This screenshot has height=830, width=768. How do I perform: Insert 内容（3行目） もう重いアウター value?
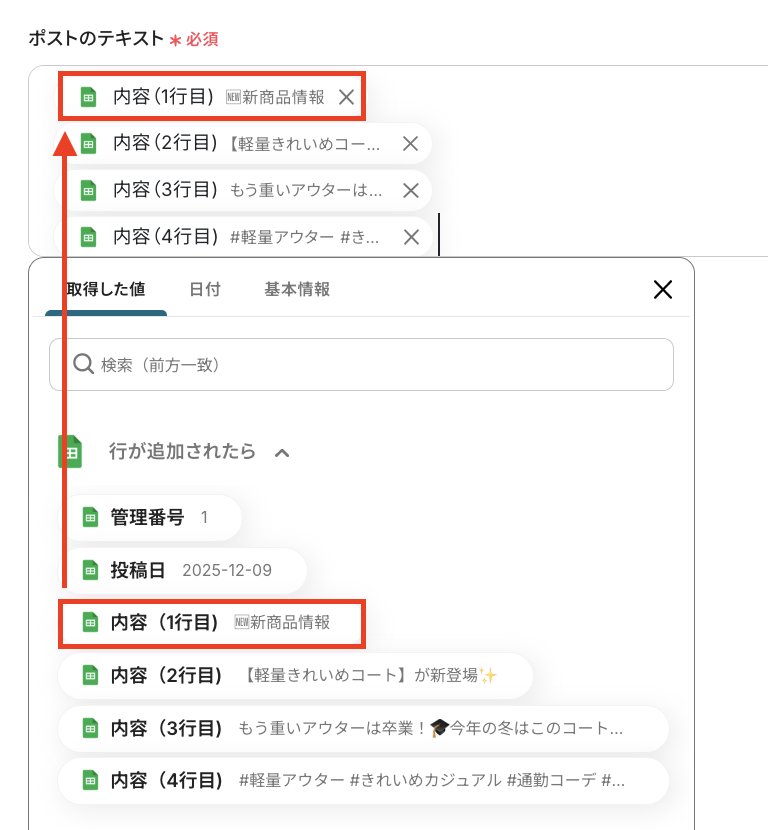[x=363, y=728]
